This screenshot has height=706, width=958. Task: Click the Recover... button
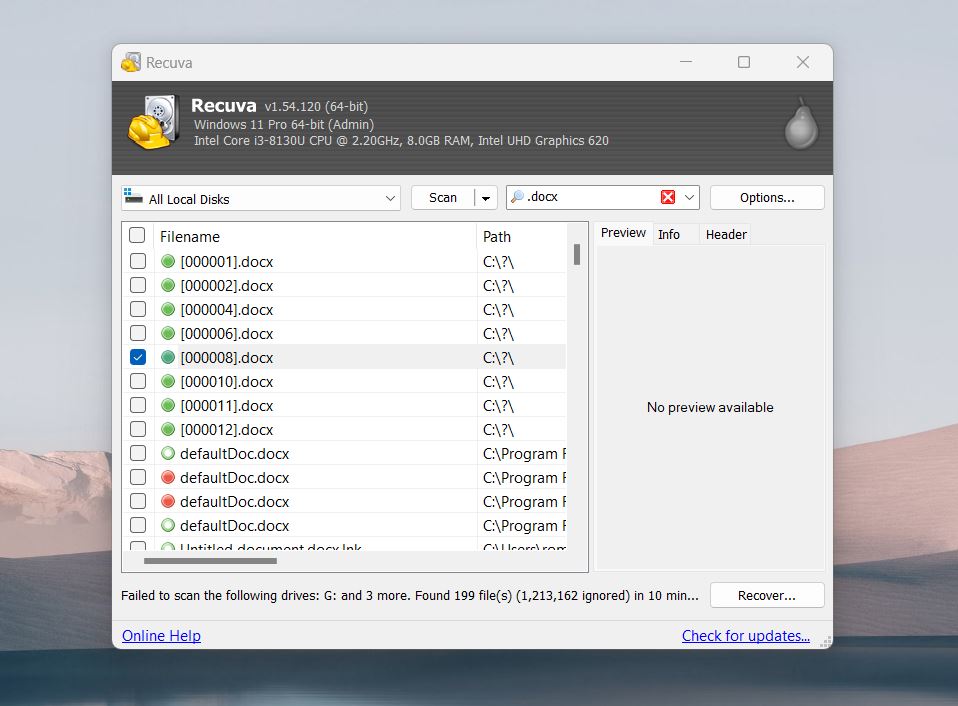[767, 595]
